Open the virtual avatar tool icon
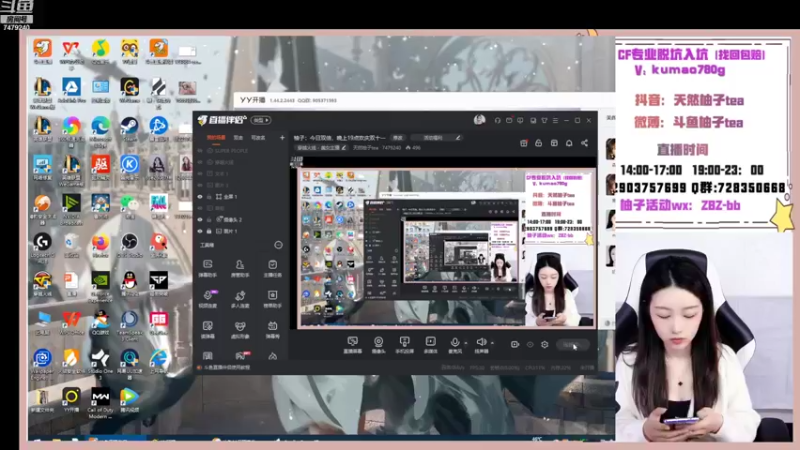800x450 pixels. 240,330
